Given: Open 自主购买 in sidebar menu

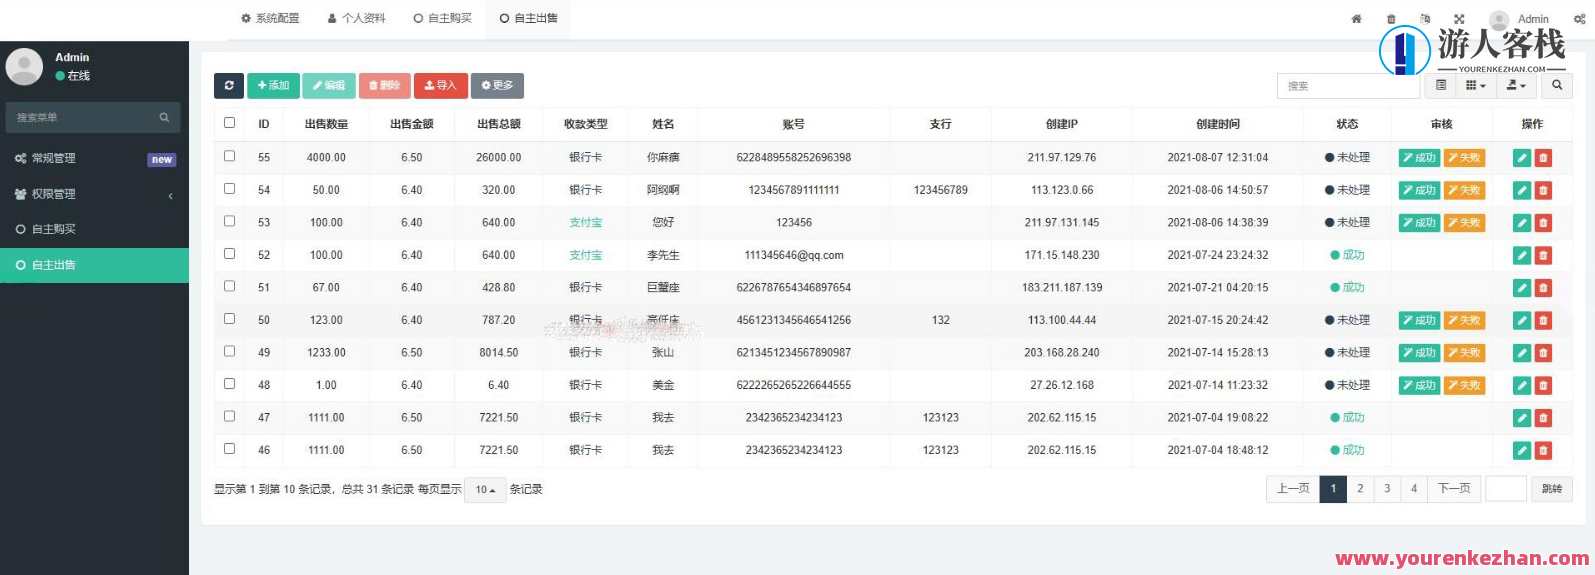Looking at the screenshot, I should [94, 229].
